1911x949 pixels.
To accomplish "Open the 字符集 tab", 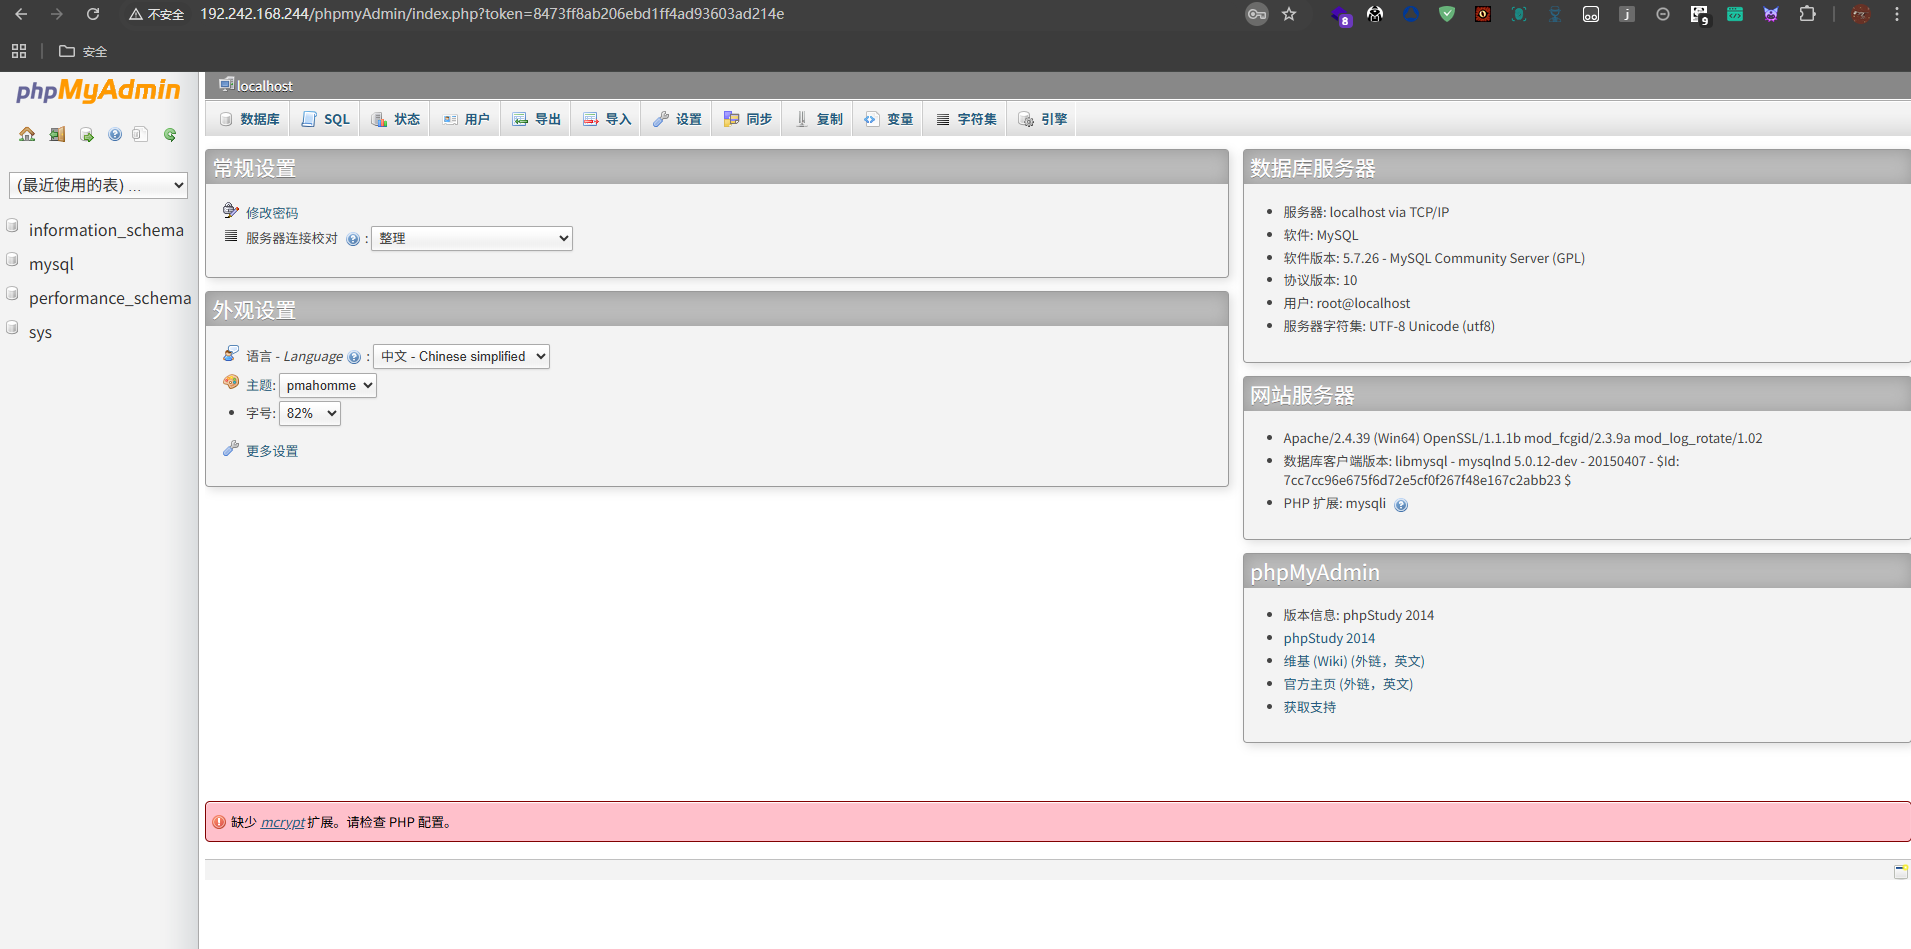I will (x=965, y=119).
